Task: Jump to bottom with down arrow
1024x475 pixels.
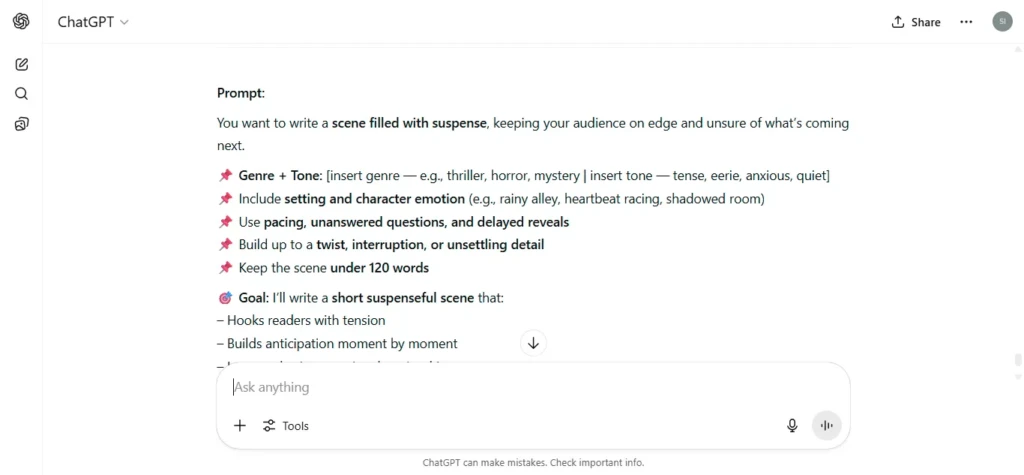Action: click(534, 343)
